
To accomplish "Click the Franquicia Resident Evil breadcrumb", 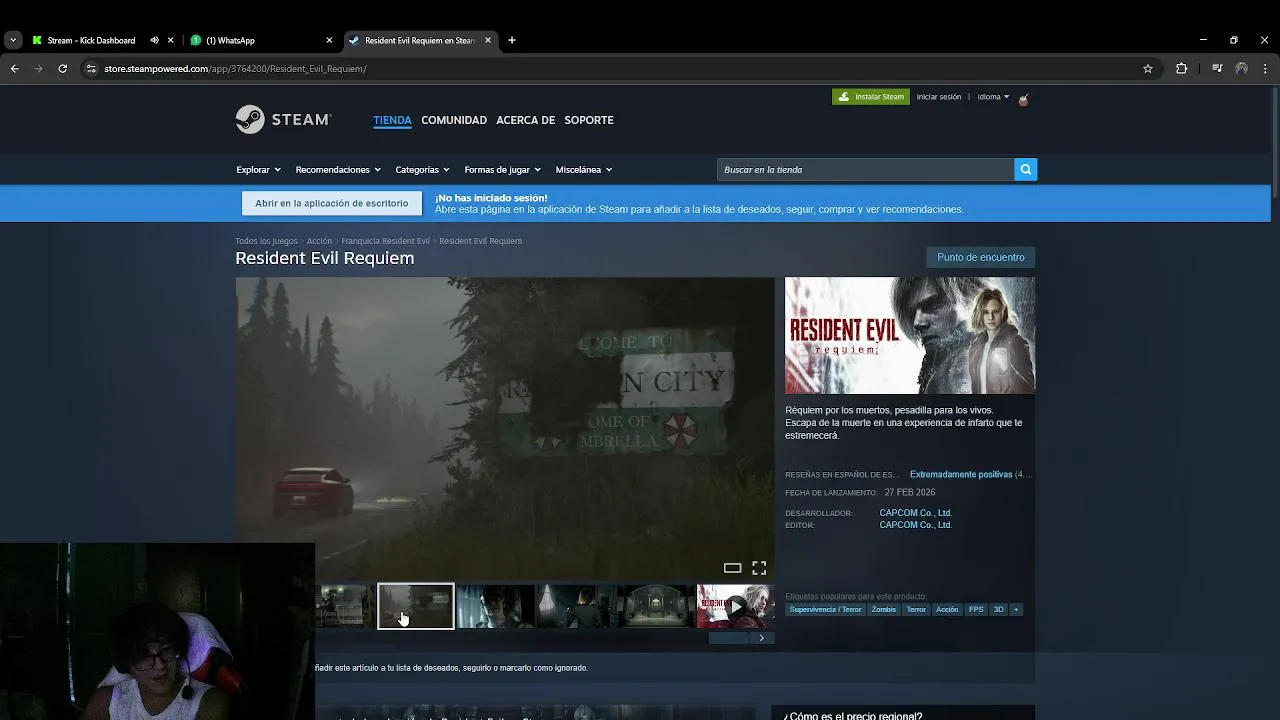I will coord(385,241).
